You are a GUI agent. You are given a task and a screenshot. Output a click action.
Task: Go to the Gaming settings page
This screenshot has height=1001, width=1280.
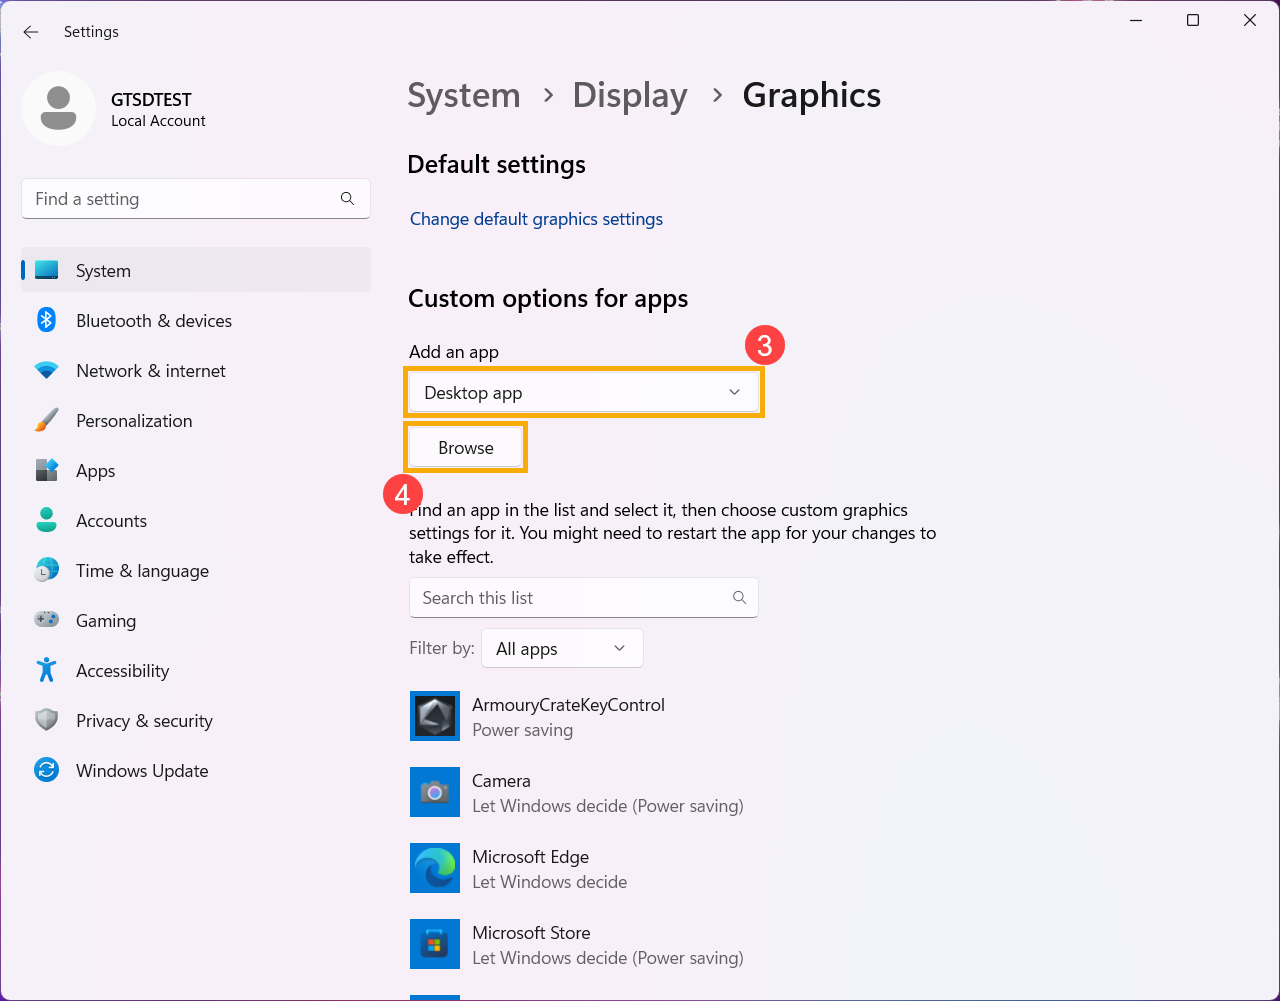click(105, 621)
